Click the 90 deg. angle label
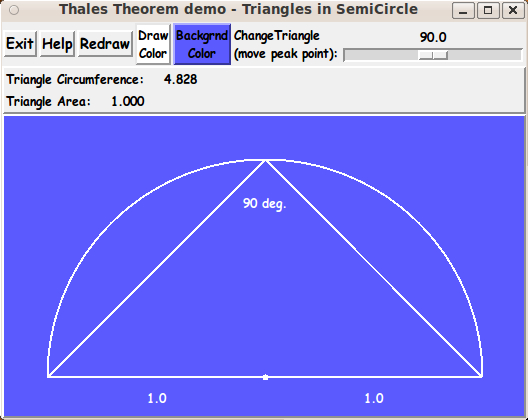This screenshot has width=528, height=420. tap(264, 203)
